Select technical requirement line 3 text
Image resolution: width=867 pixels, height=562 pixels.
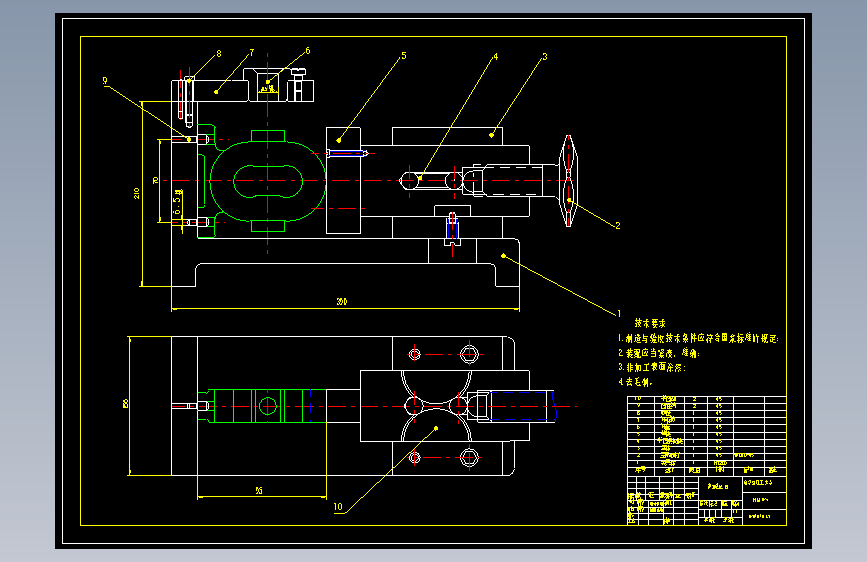[652, 367]
